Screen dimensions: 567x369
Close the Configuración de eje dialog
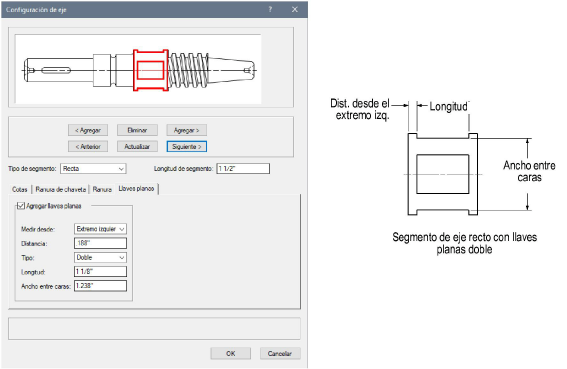tap(295, 9)
